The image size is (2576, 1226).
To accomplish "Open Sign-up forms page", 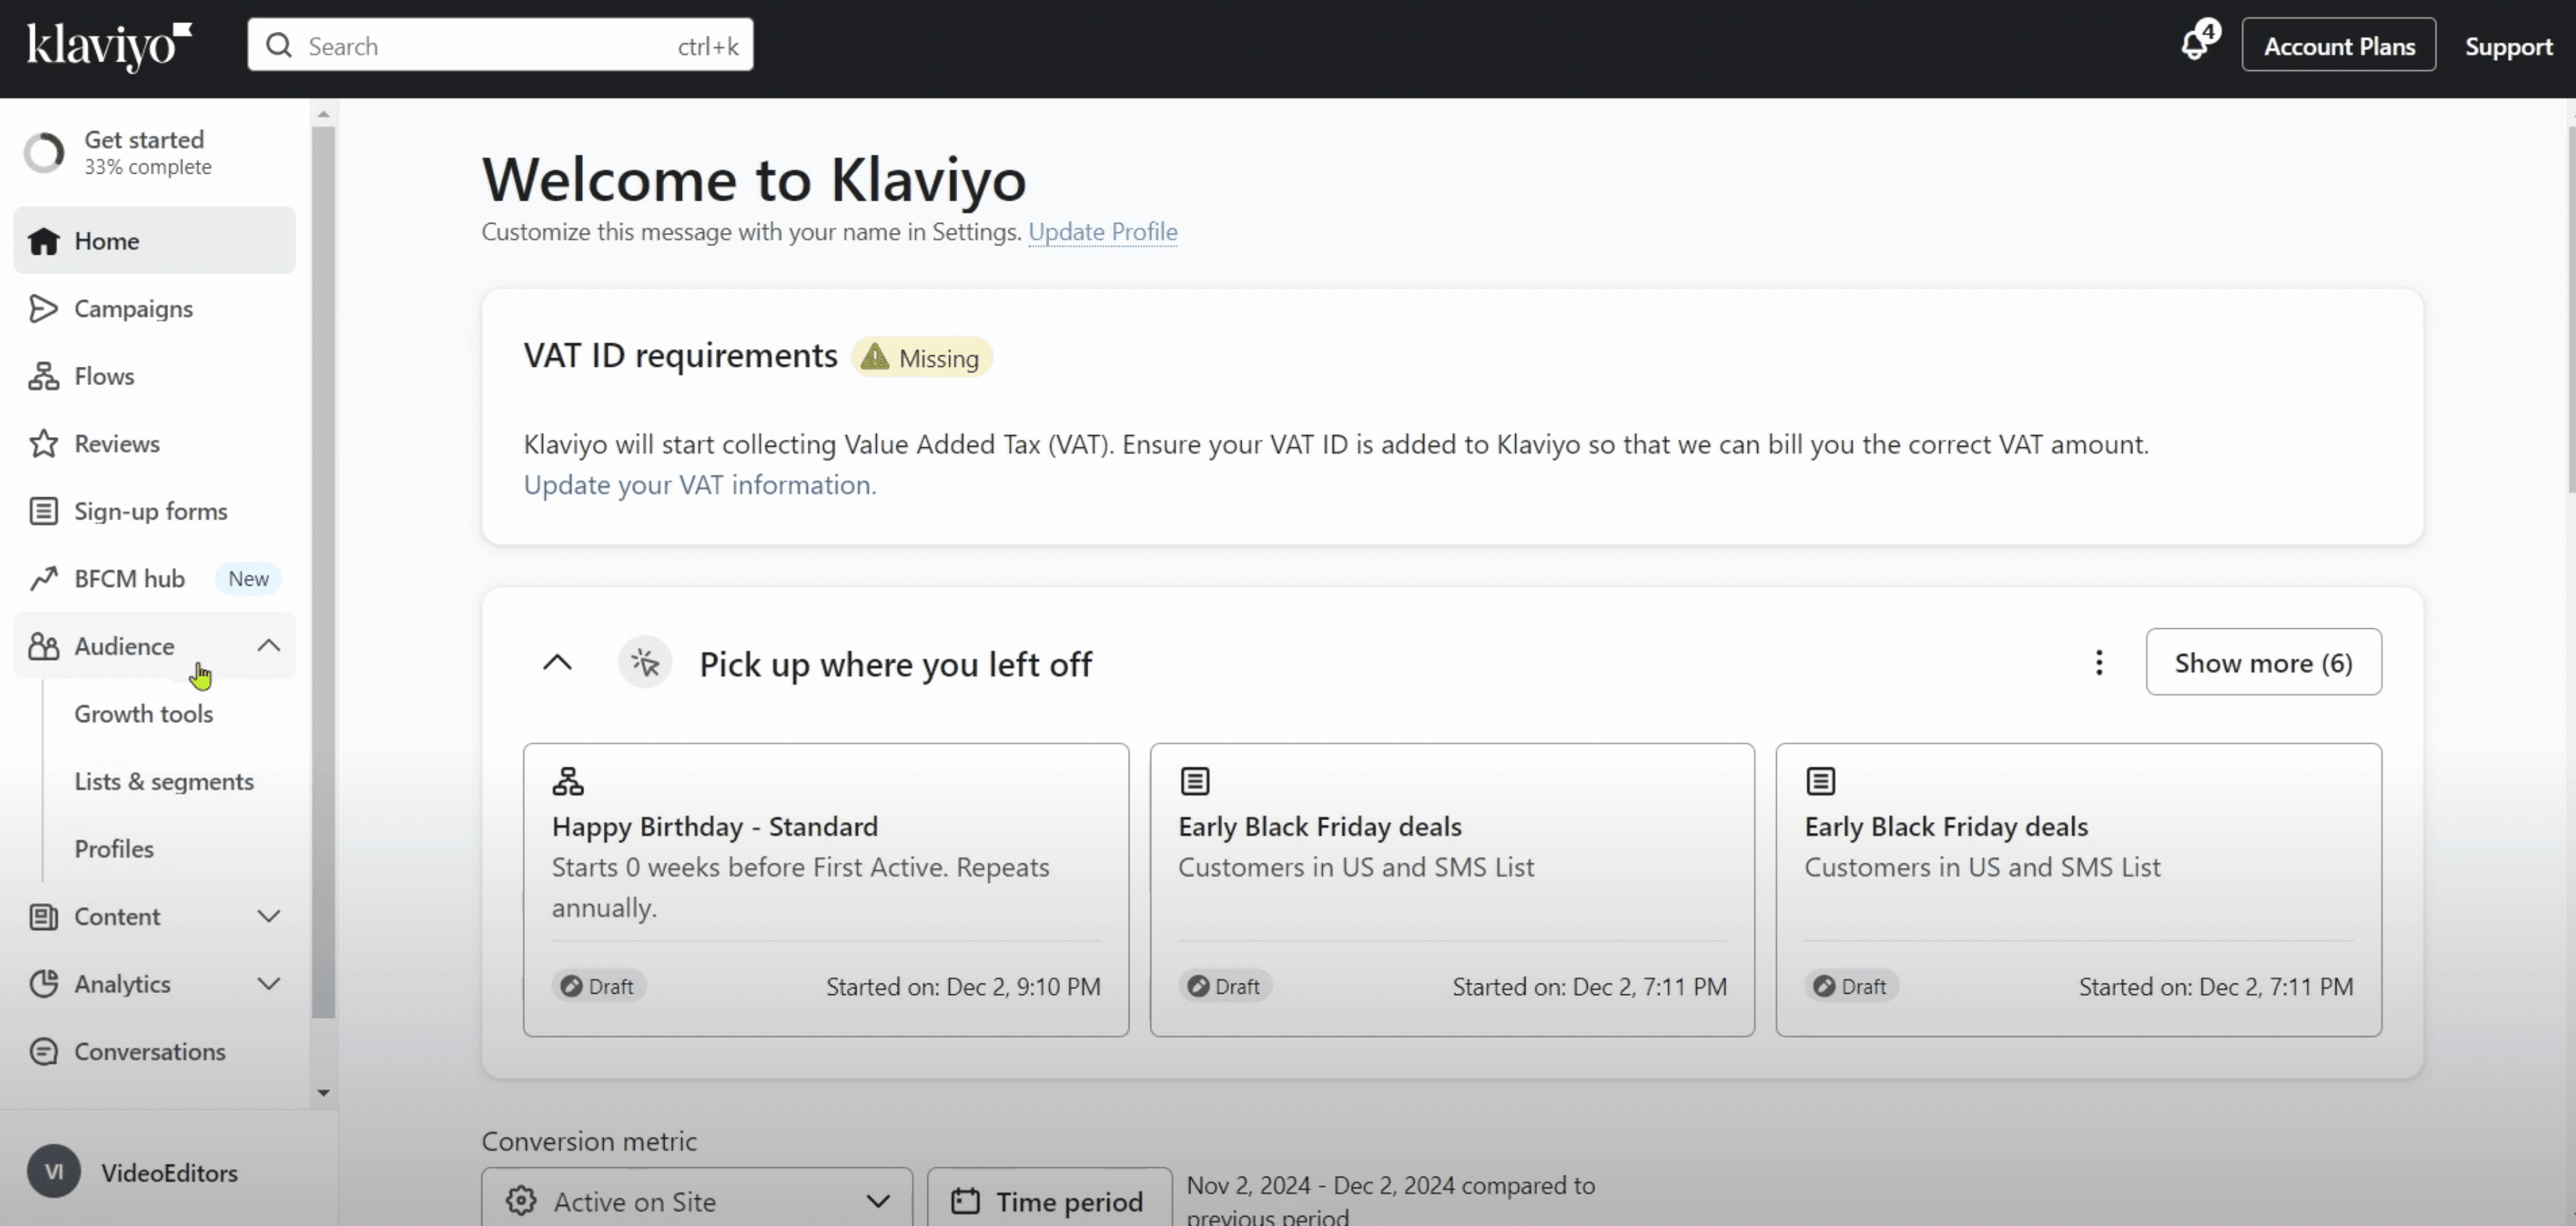I will click(x=154, y=511).
